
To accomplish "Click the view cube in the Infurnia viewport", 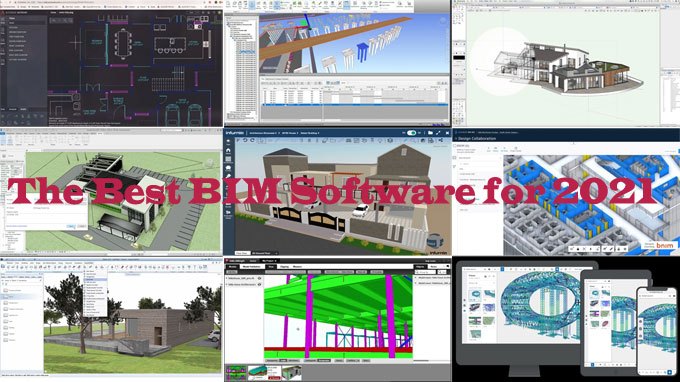I will pos(435,241).
